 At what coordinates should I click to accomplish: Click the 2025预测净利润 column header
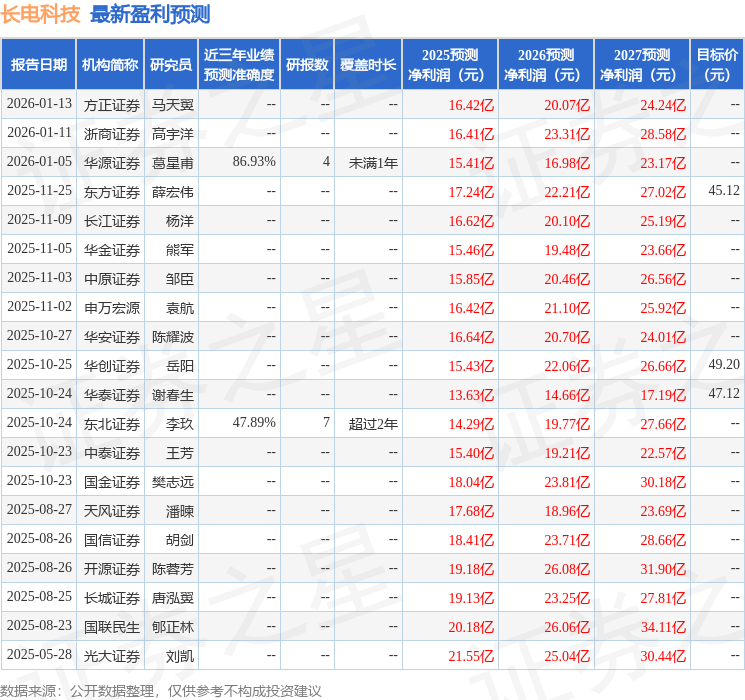tap(450, 65)
